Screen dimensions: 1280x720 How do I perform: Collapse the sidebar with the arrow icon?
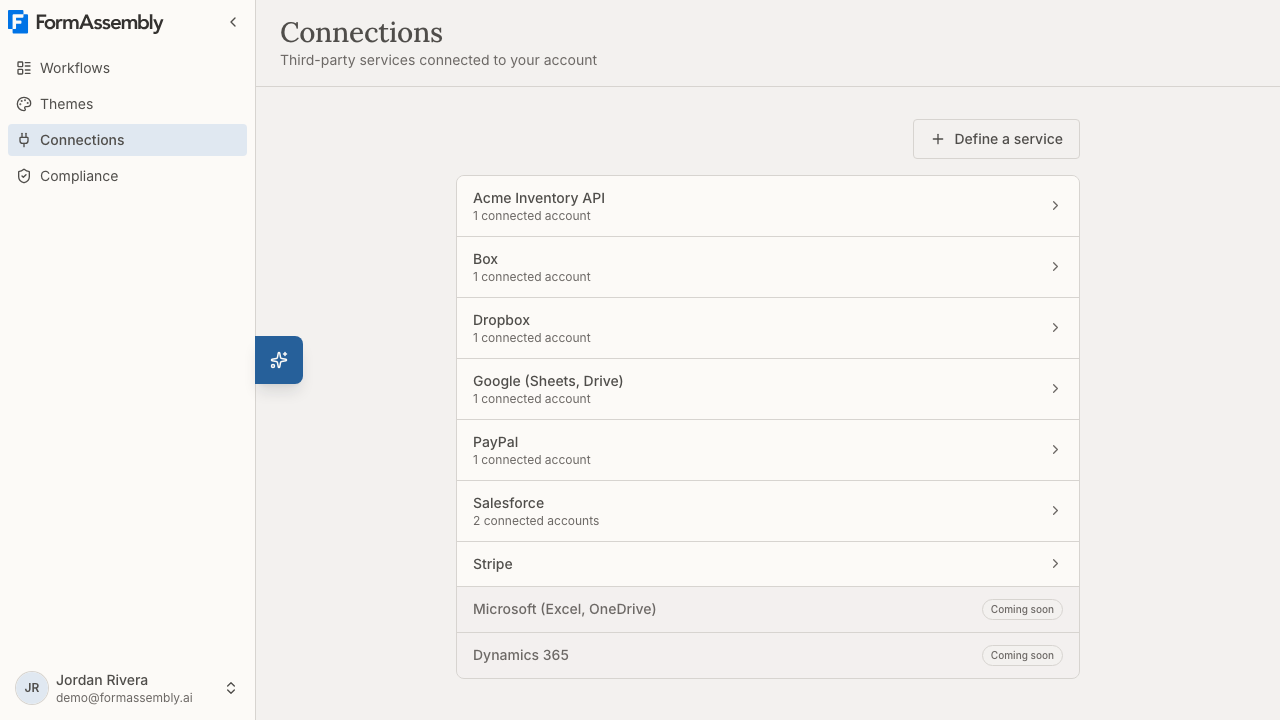pos(233,22)
